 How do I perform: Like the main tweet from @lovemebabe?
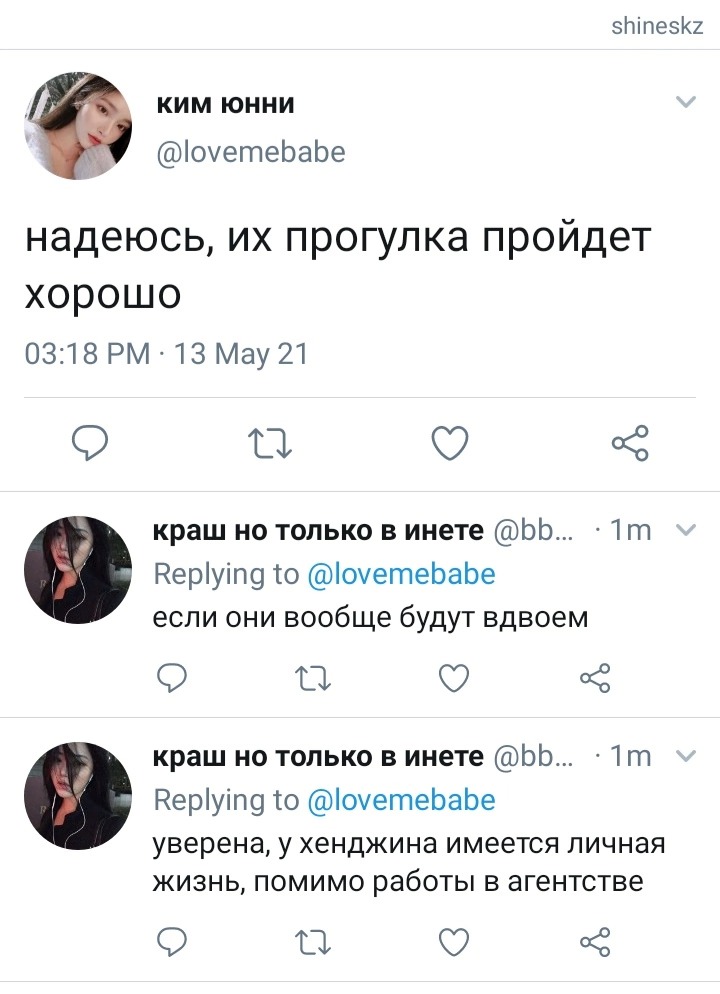tap(450, 442)
